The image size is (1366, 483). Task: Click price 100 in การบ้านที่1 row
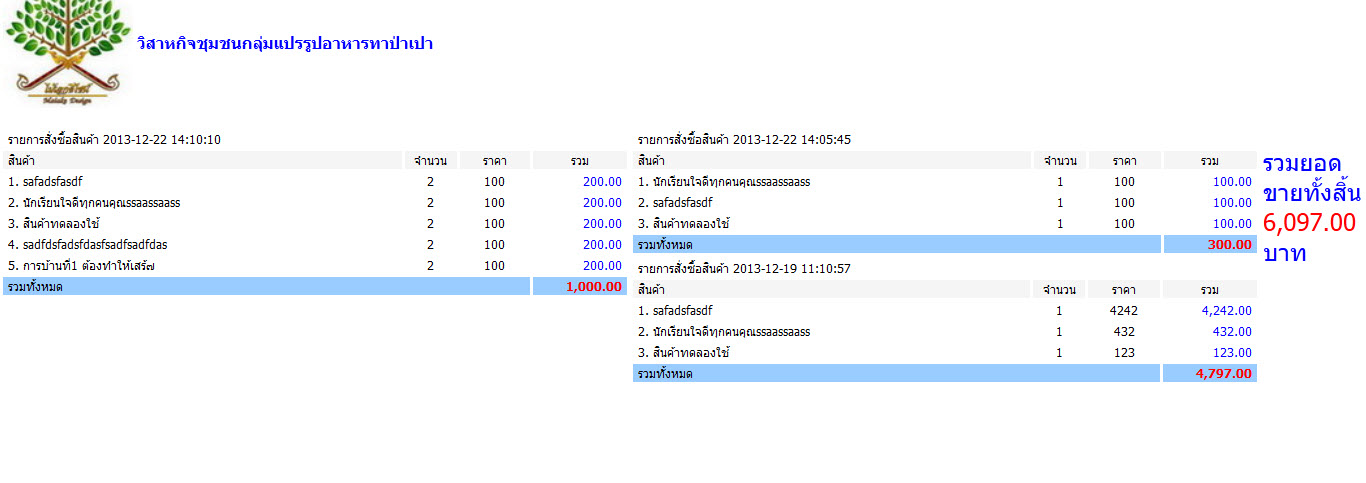[494, 266]
